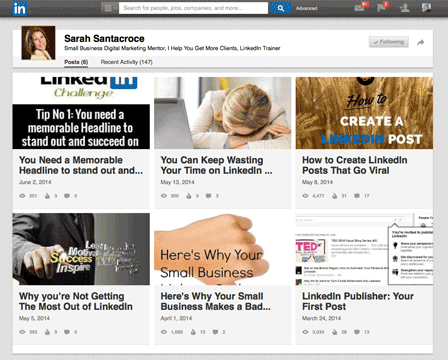Click views eye icon on April 1 post
Screen dimensions: 448x360
pyautogui.click(x=164, y=332)
